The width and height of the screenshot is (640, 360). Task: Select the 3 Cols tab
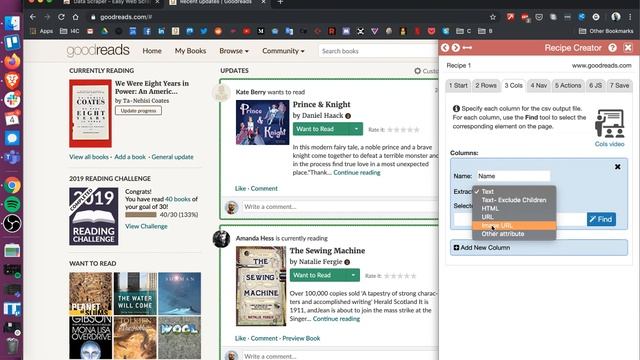click(513, 85)
